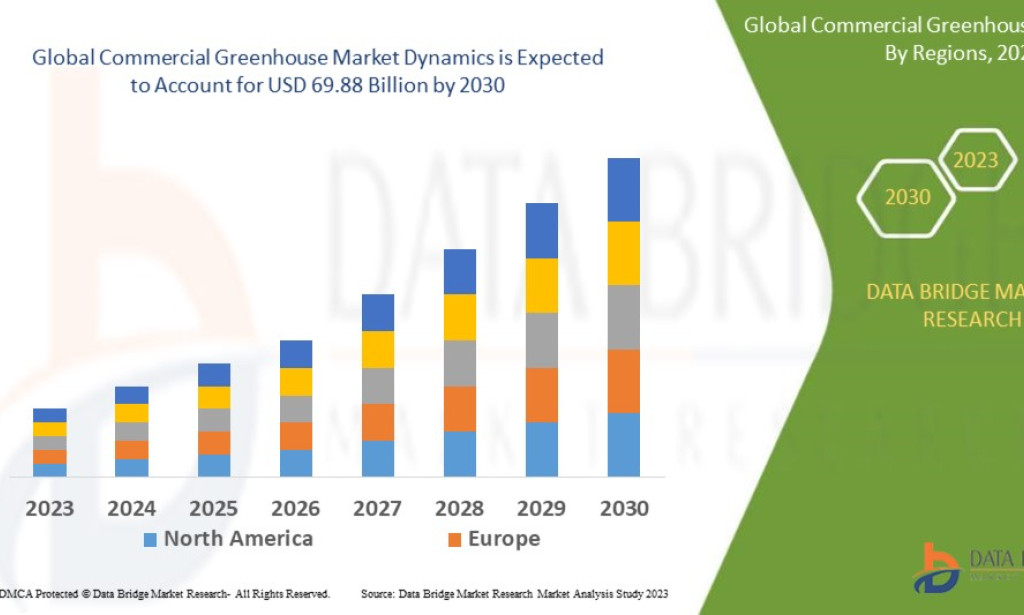Click the orange segment of the 2030 bar
The image size is (1024, 615).
[x=624, y=381]
